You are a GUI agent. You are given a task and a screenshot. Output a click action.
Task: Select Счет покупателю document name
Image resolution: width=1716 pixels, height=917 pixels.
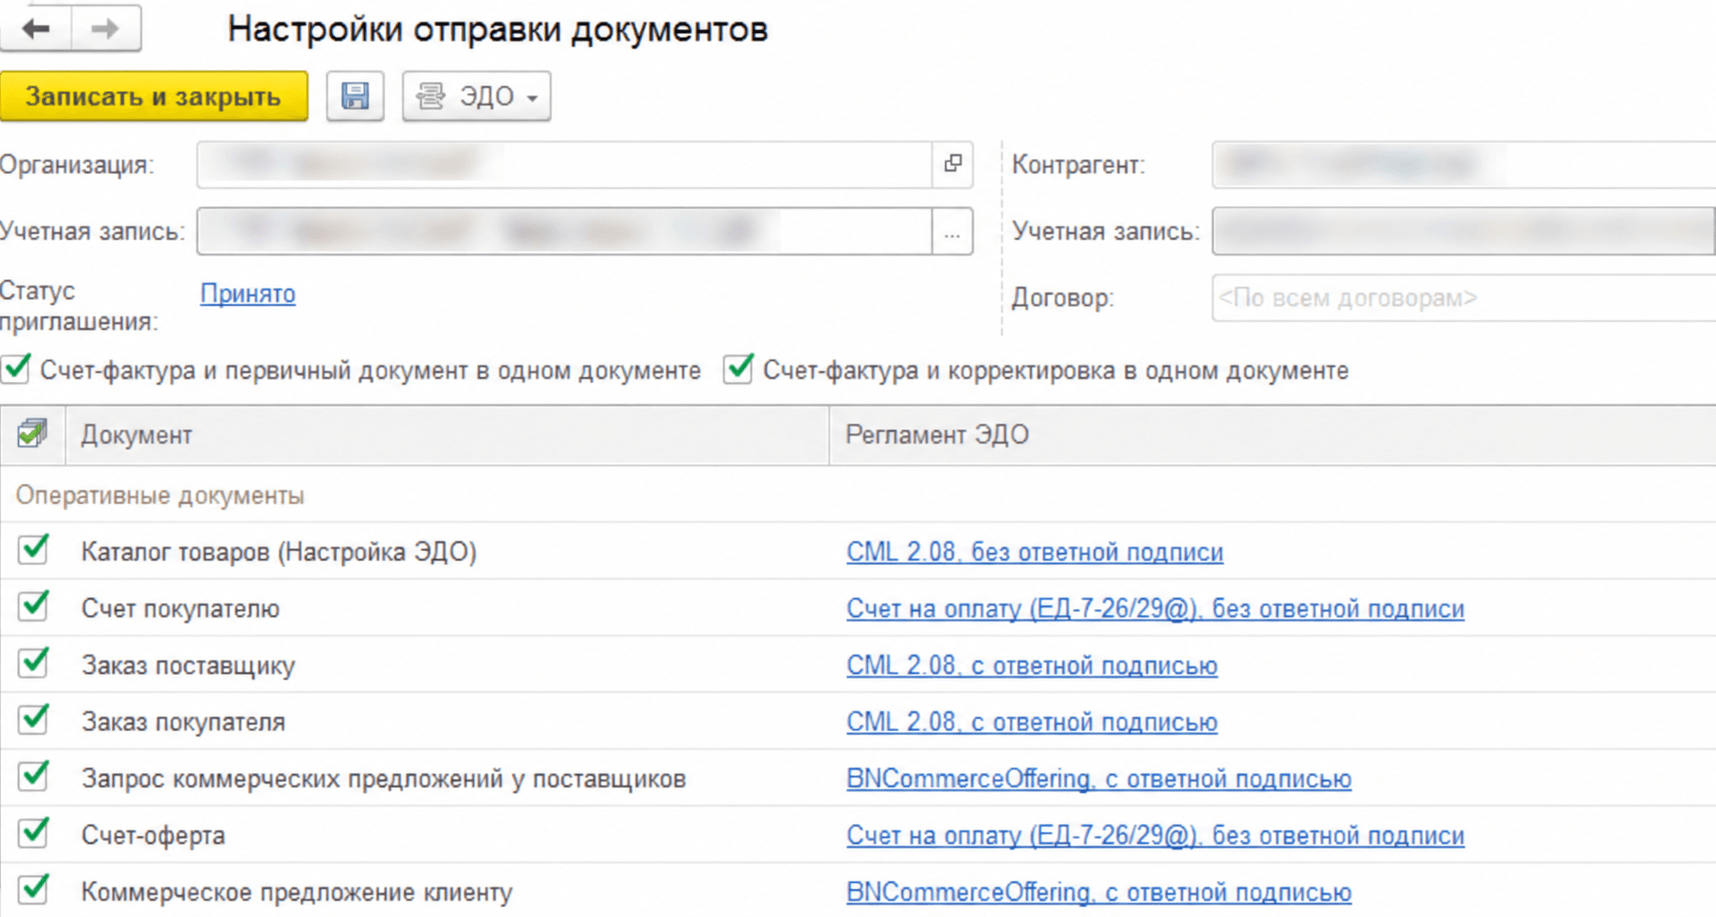click(x=180, y=609)
